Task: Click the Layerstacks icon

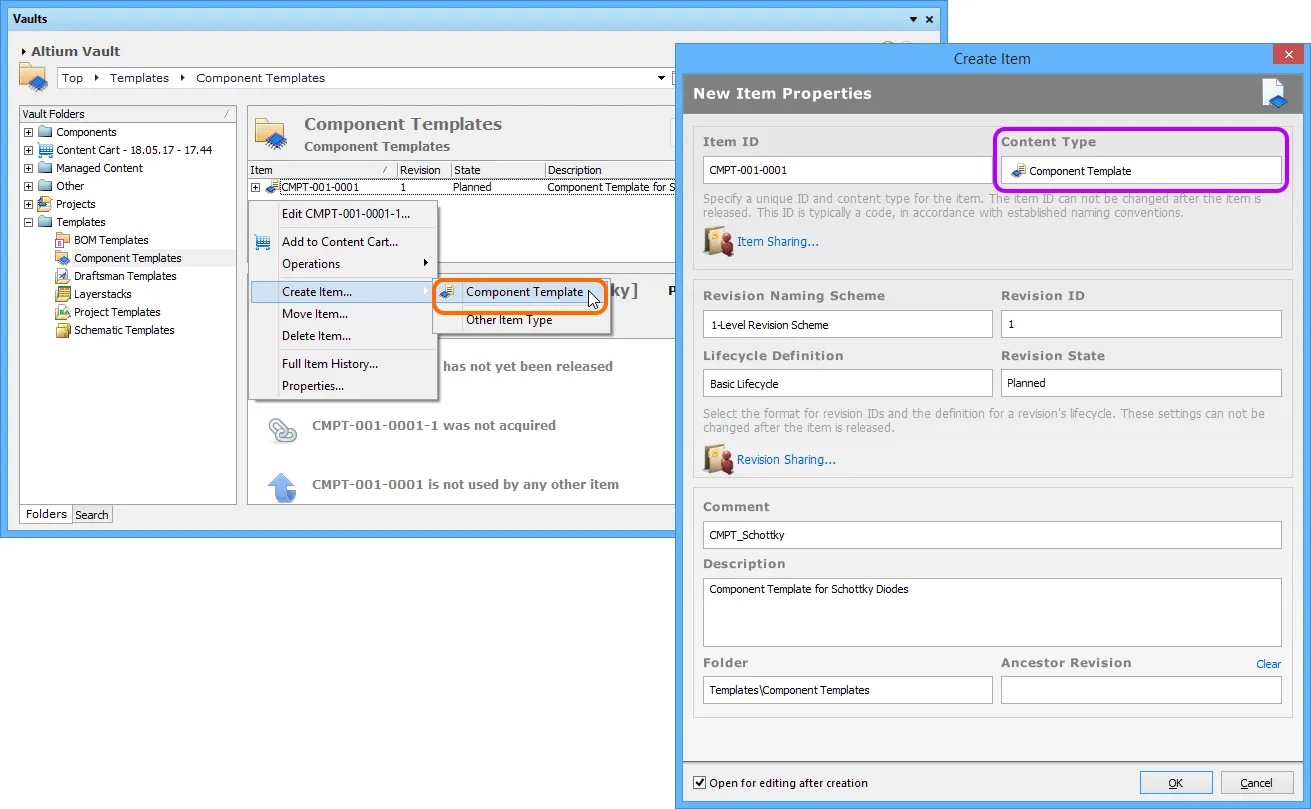Action: click(x=63, y=294)
